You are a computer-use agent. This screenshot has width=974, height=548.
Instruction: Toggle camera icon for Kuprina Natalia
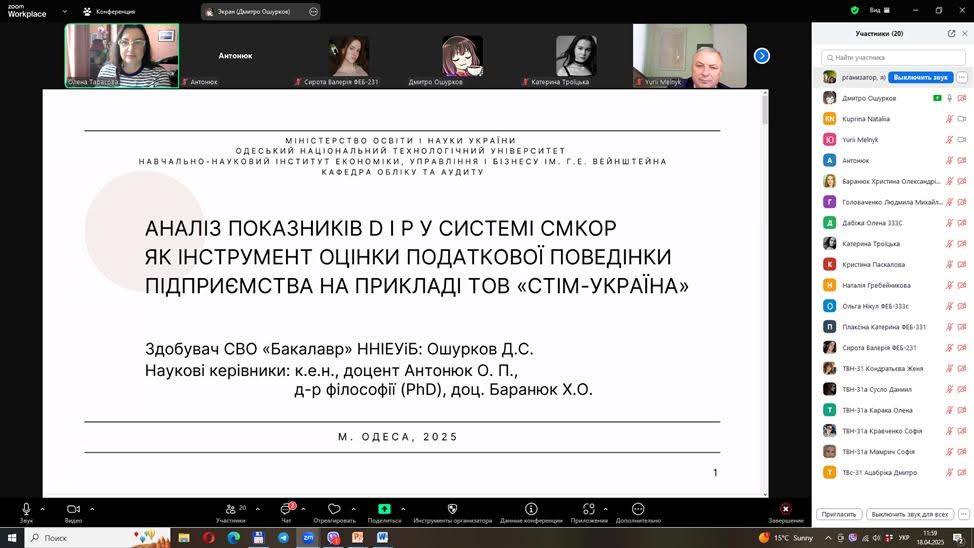click(962, 119)
